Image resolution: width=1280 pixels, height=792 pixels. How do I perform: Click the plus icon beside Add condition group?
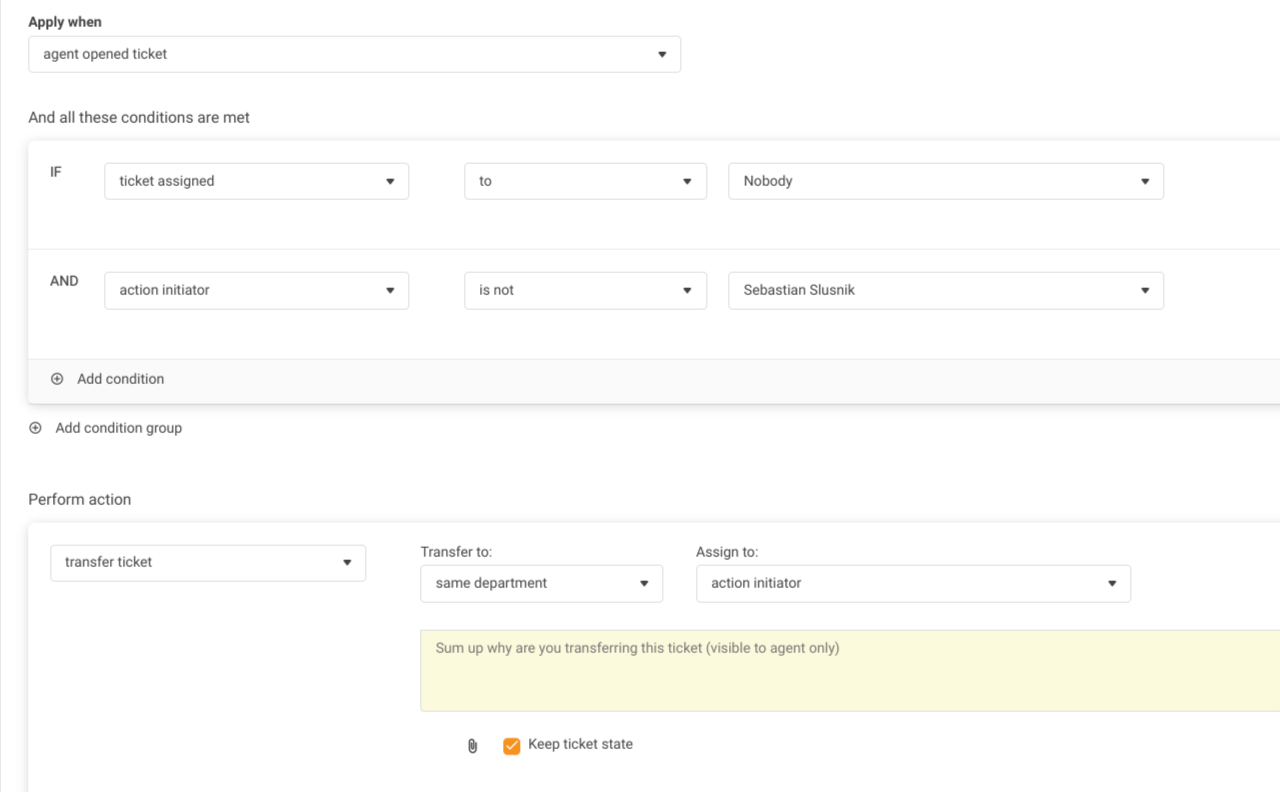tap(35, 428)
